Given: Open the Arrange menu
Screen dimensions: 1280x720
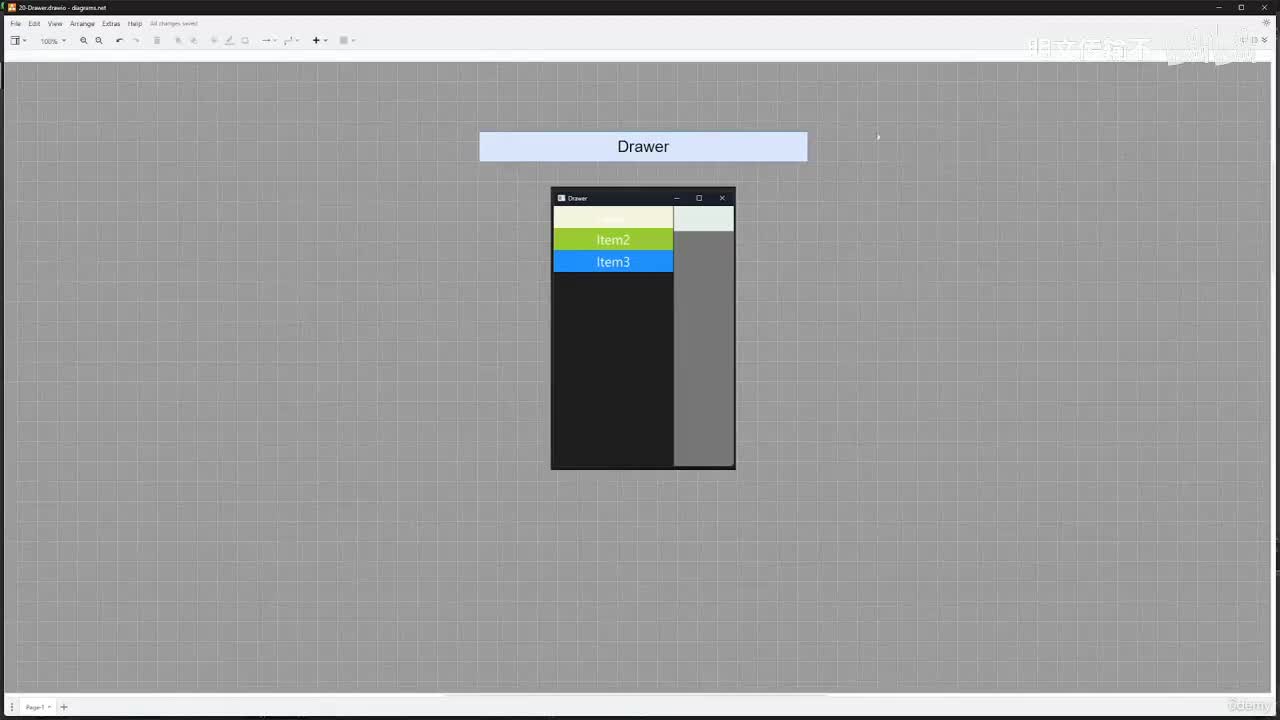Looking at the screenshot, I should pyautogui.click(x=82, y=24).
